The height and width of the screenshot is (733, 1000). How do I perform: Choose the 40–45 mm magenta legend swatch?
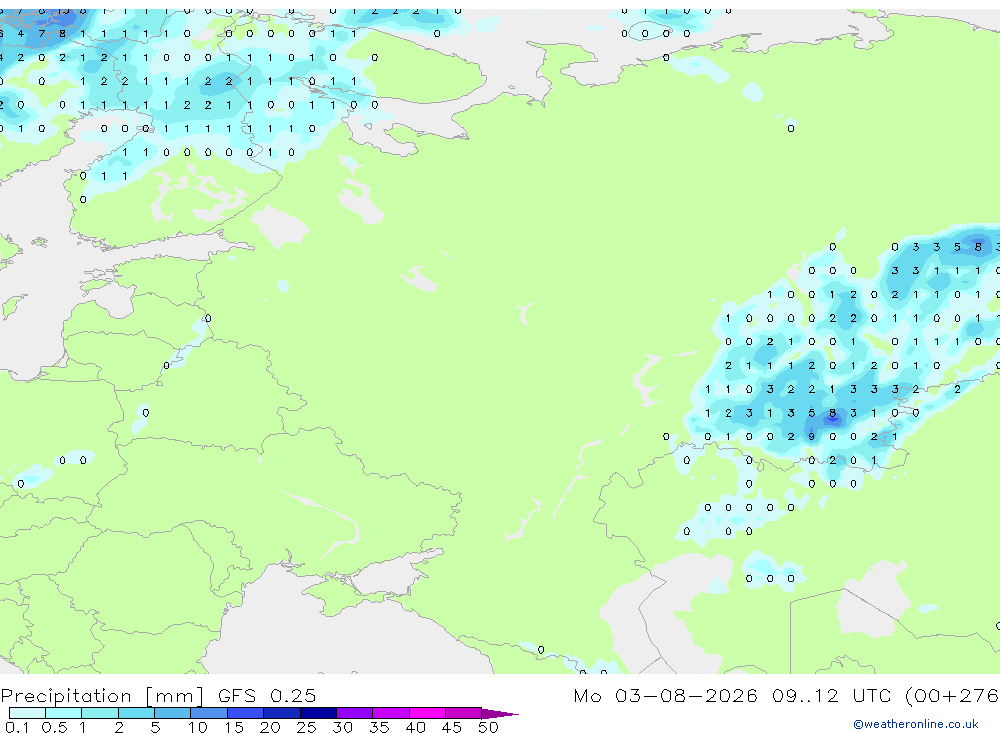coord(427,713)
